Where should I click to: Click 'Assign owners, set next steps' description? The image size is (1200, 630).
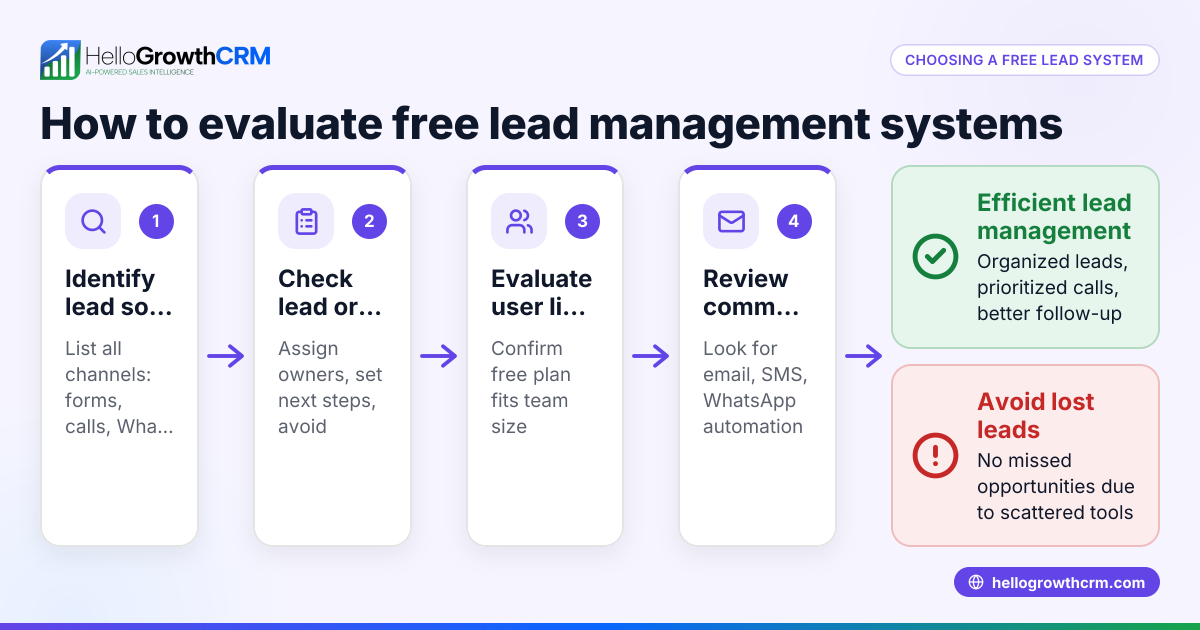pyautogui.click(x=330, y=388)
